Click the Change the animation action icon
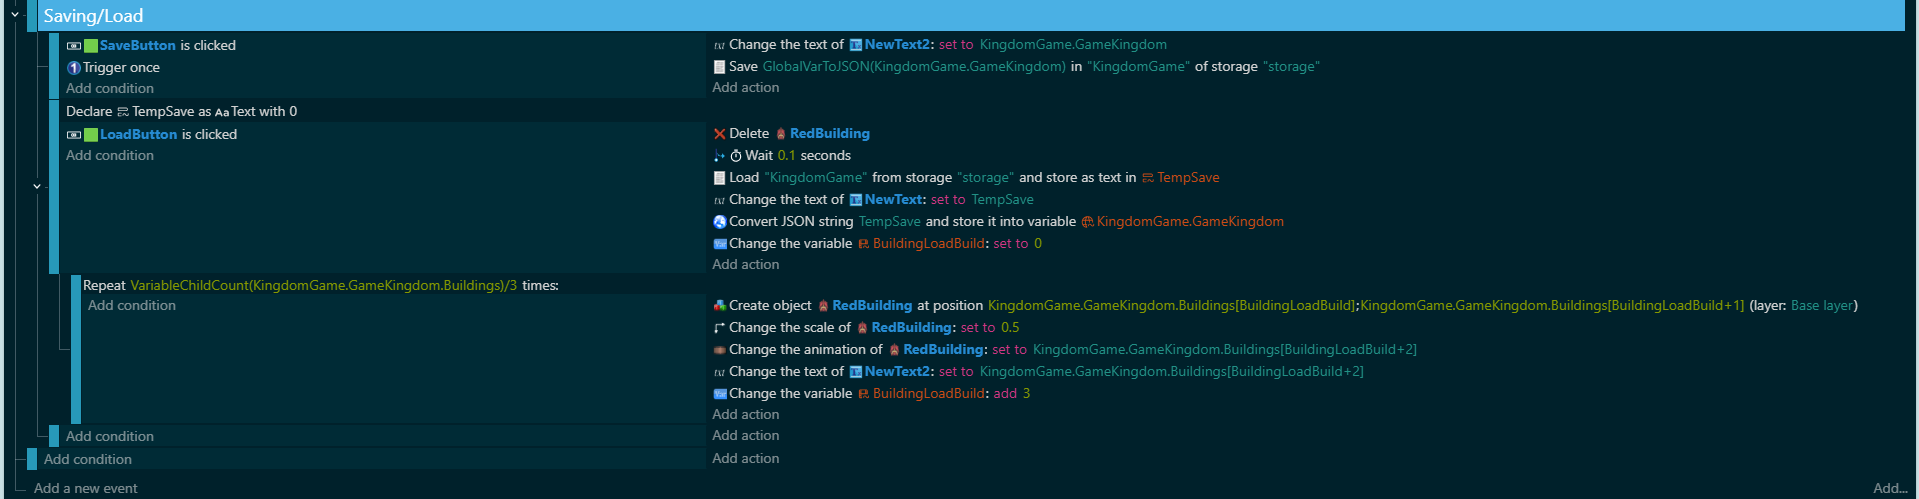Screen dimensions: 1919x499 719,350
